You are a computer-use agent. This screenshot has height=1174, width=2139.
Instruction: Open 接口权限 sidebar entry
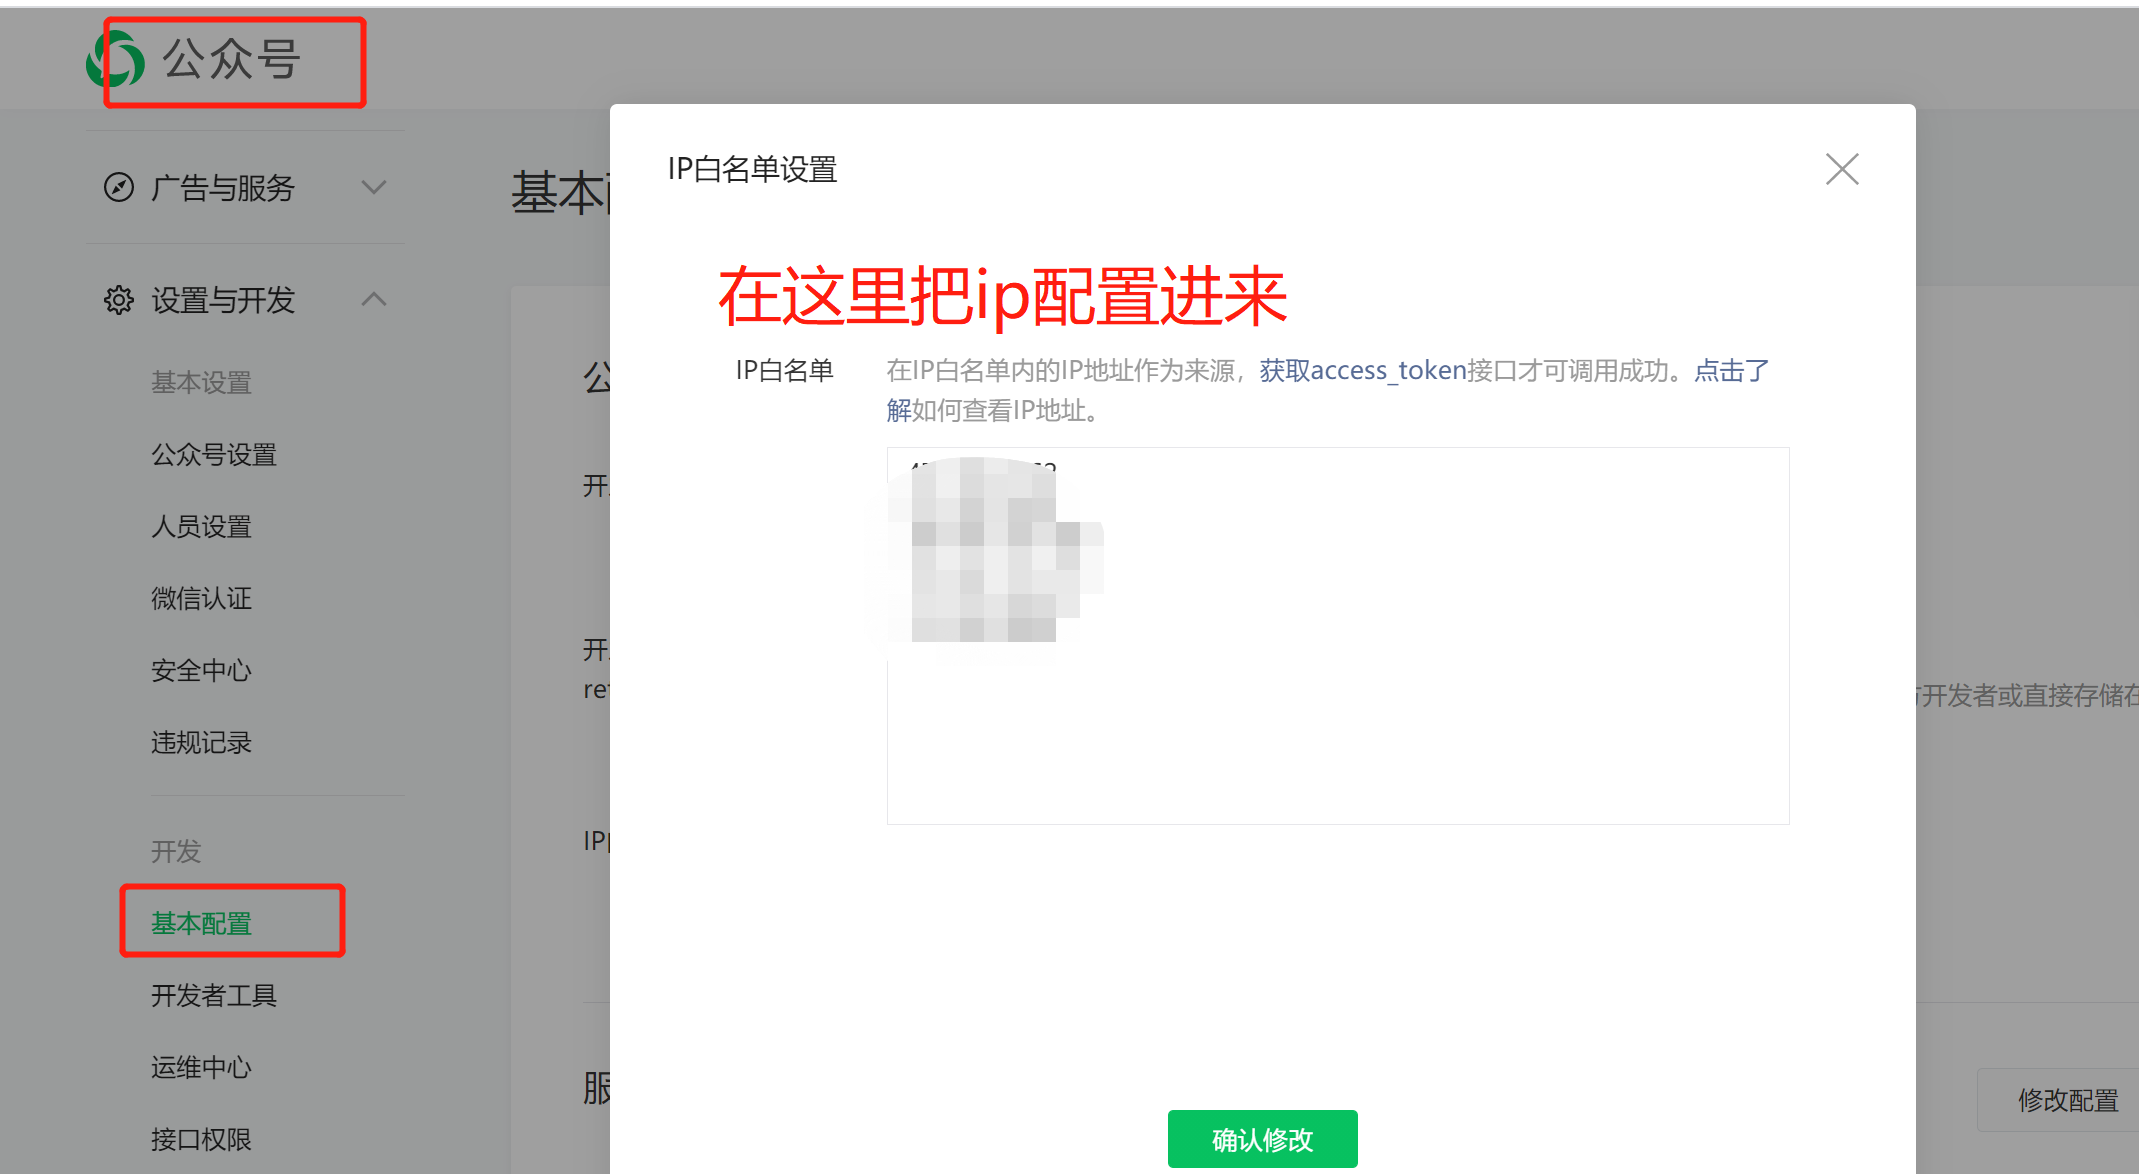point(202,1139)
